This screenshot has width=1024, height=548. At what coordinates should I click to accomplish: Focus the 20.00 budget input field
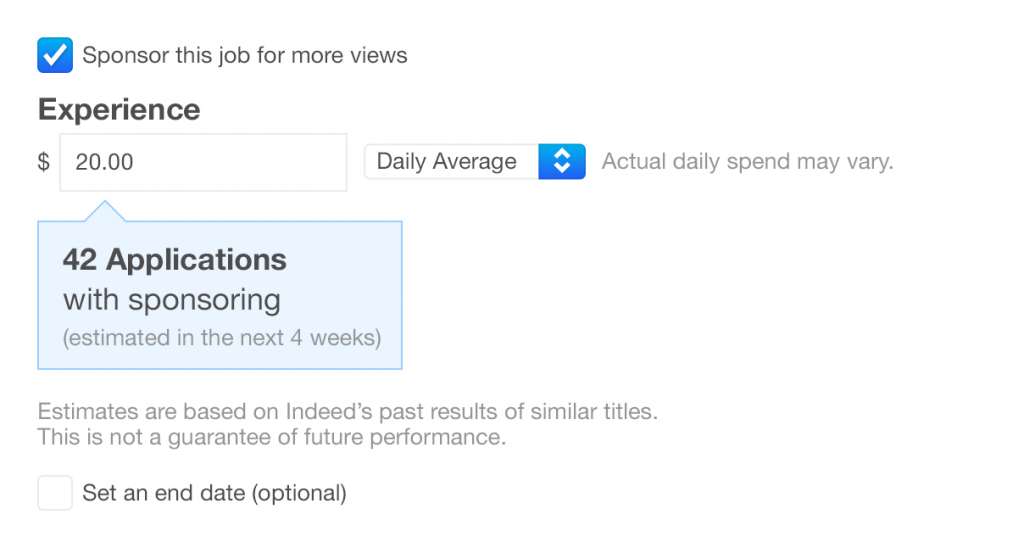[203, 162]
